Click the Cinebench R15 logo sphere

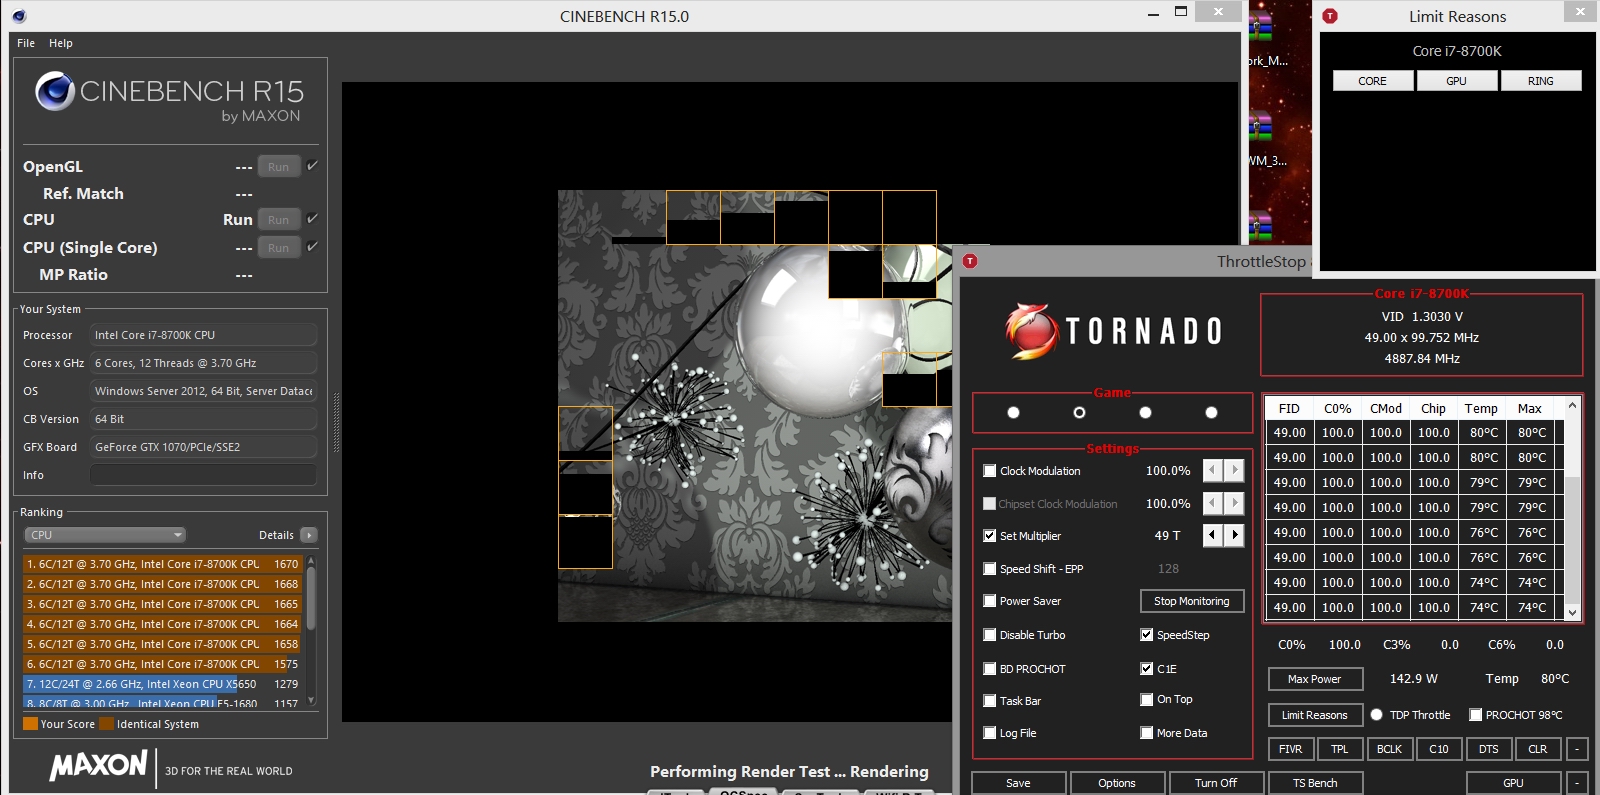click(x=55, y=91)
